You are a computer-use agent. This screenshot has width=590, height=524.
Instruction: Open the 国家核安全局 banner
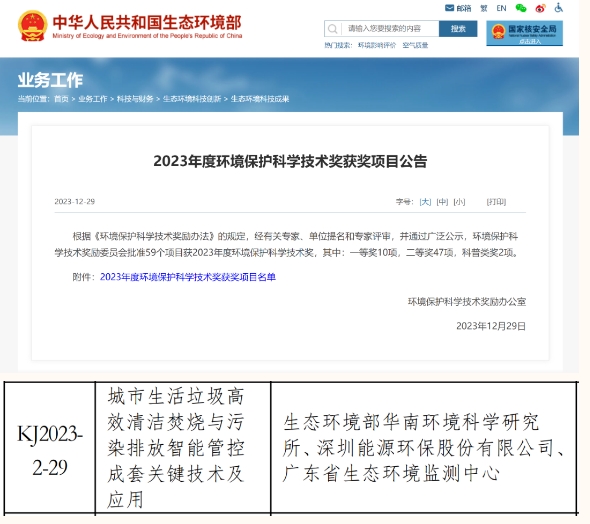(x=525, y=33)
